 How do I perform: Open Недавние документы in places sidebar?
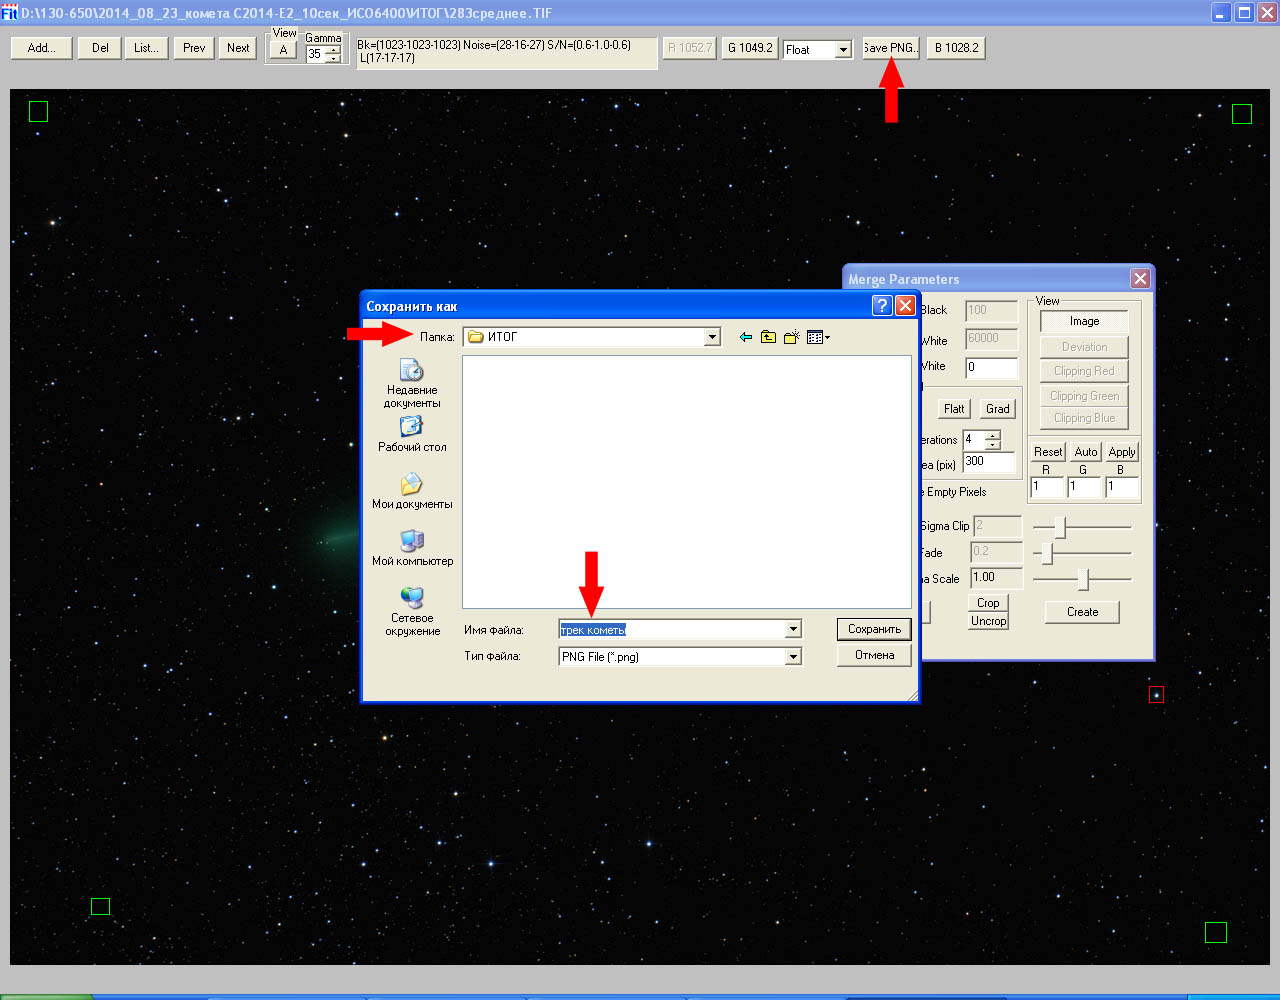coord(412,383)
